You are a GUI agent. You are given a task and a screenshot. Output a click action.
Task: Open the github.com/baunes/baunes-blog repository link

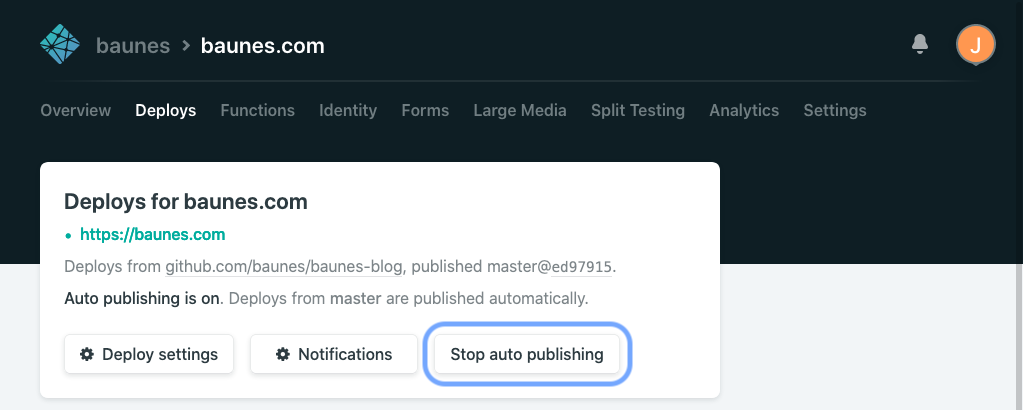coord(284,267)
